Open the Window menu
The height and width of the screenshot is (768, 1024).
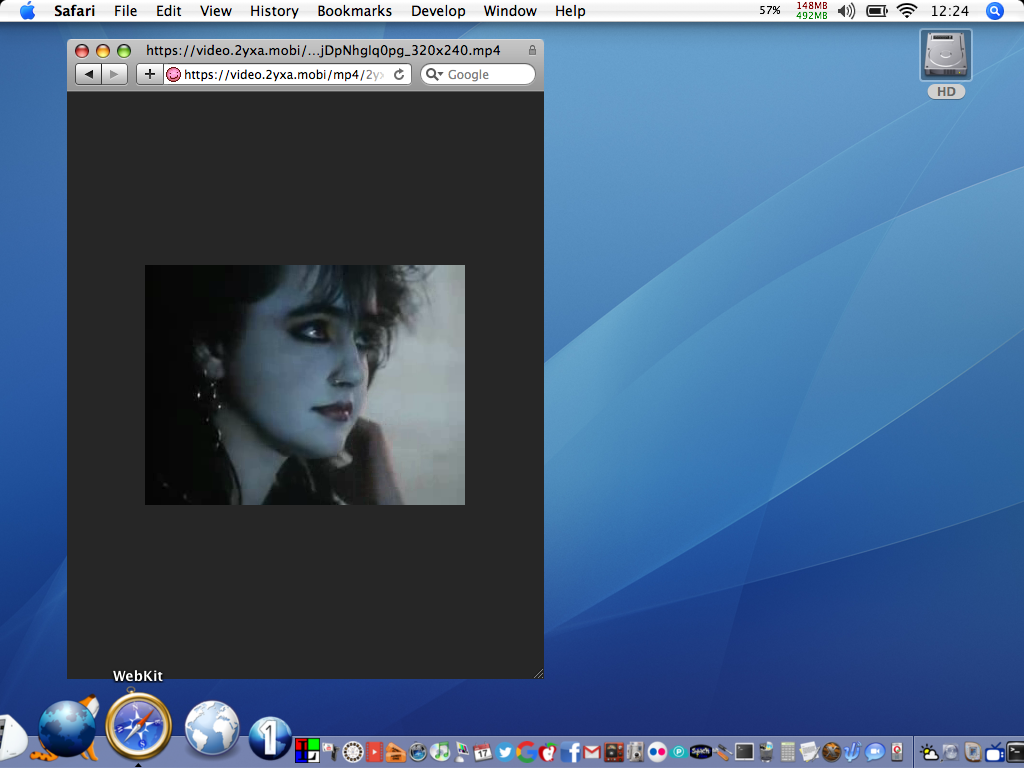tap(510, 11)
